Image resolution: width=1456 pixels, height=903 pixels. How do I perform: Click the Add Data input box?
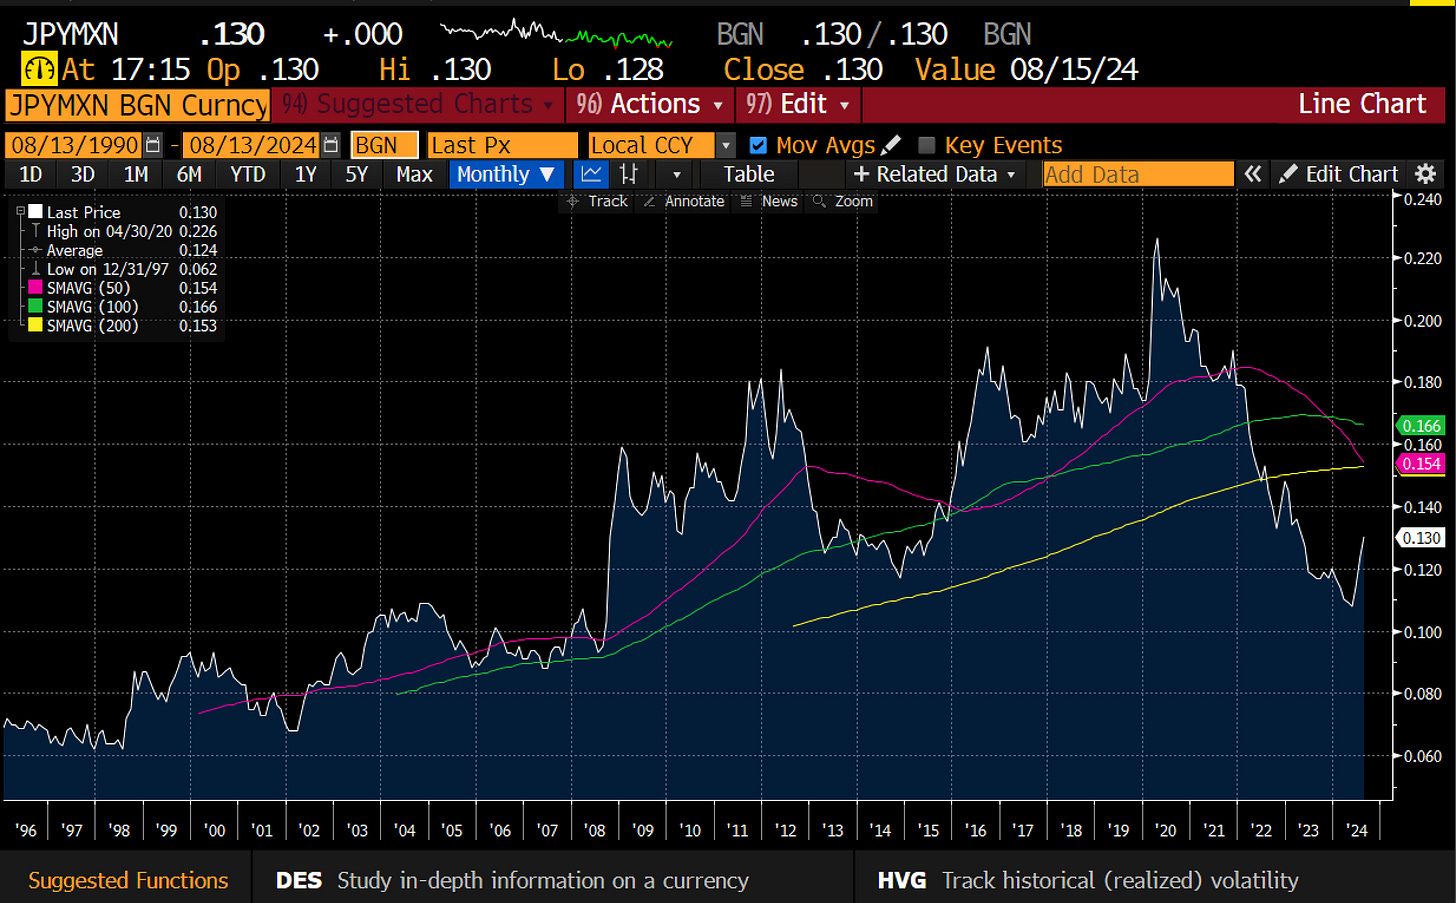(x=1138, y=174)
